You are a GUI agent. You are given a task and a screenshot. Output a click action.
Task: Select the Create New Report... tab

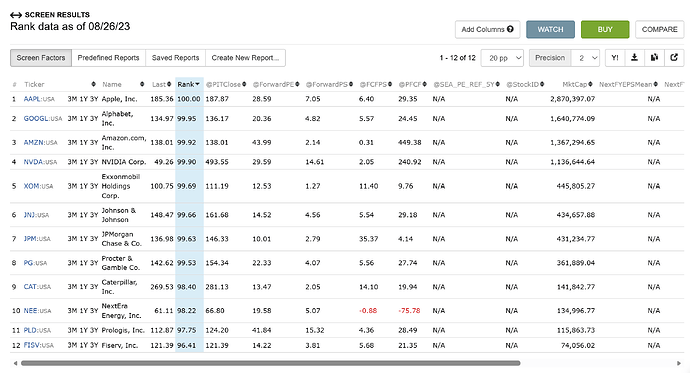point(245,58)
